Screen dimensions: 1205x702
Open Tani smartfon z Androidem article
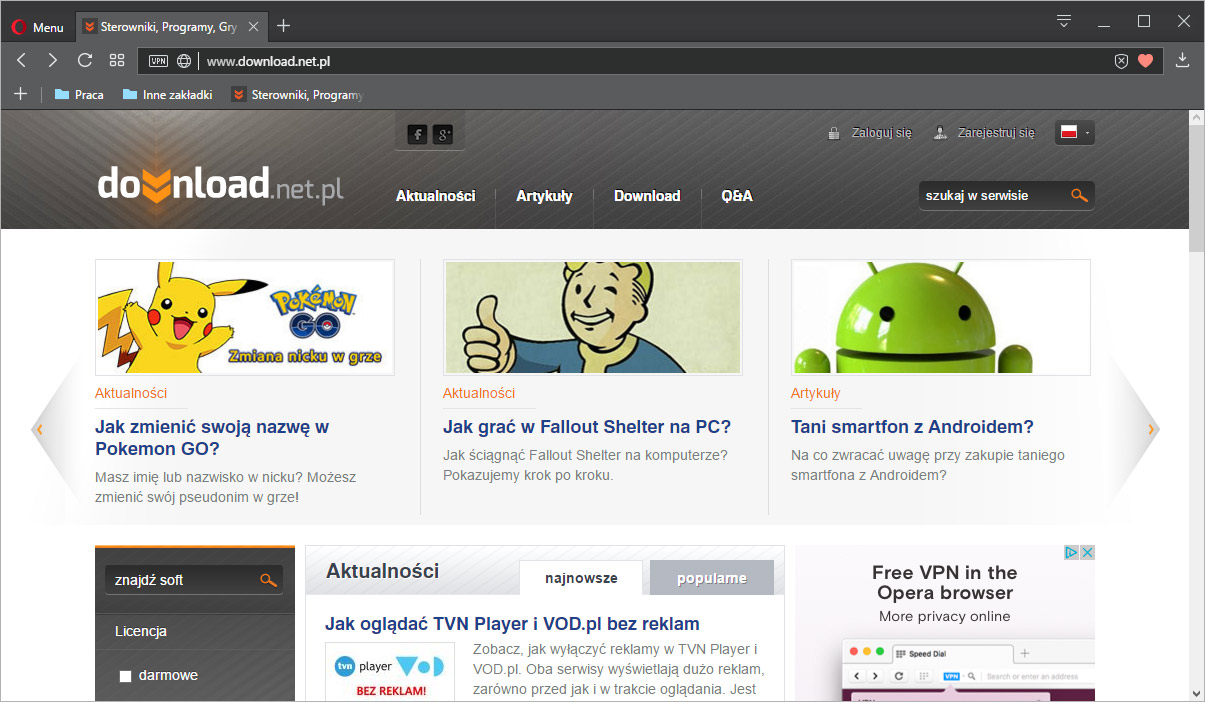coord(912,427)
